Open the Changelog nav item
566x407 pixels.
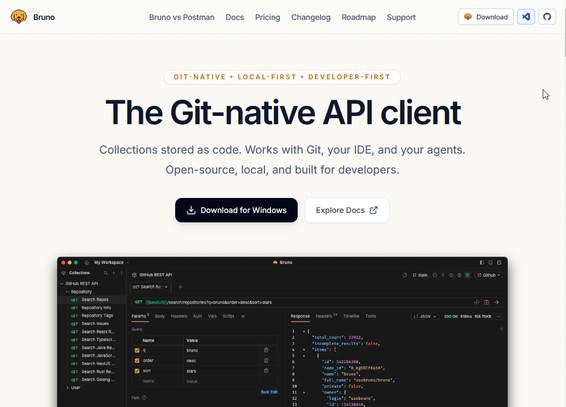click(311, 17)
